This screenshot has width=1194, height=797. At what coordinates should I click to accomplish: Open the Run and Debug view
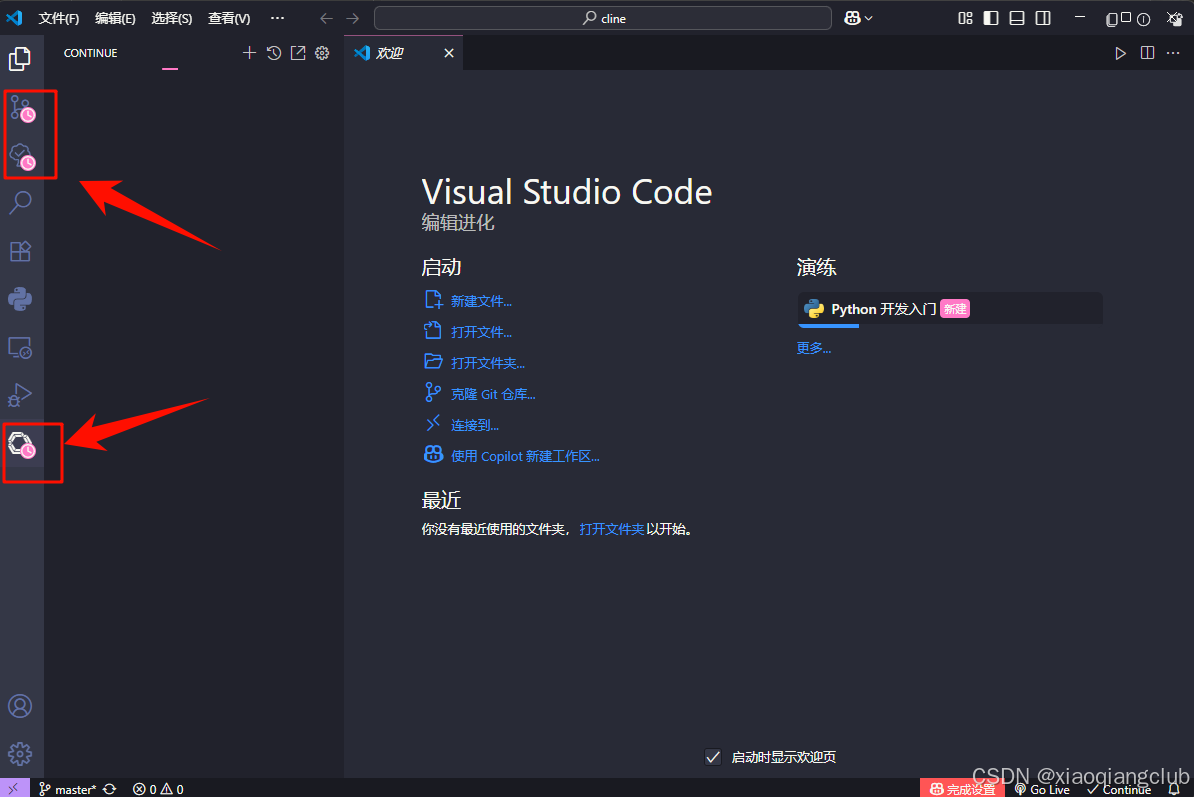click(21, 395)
